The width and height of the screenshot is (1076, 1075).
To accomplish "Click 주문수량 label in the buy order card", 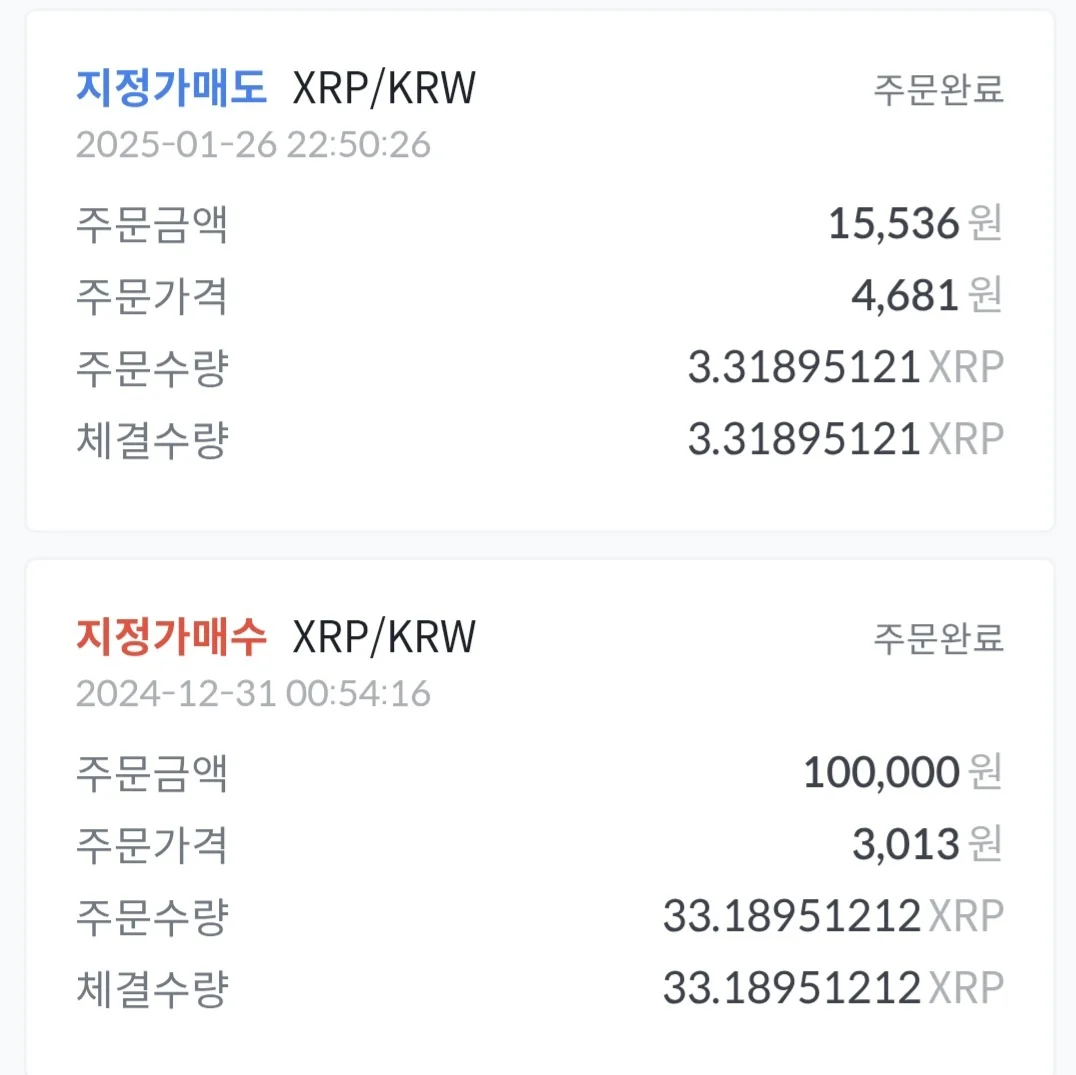I will 152,916.
